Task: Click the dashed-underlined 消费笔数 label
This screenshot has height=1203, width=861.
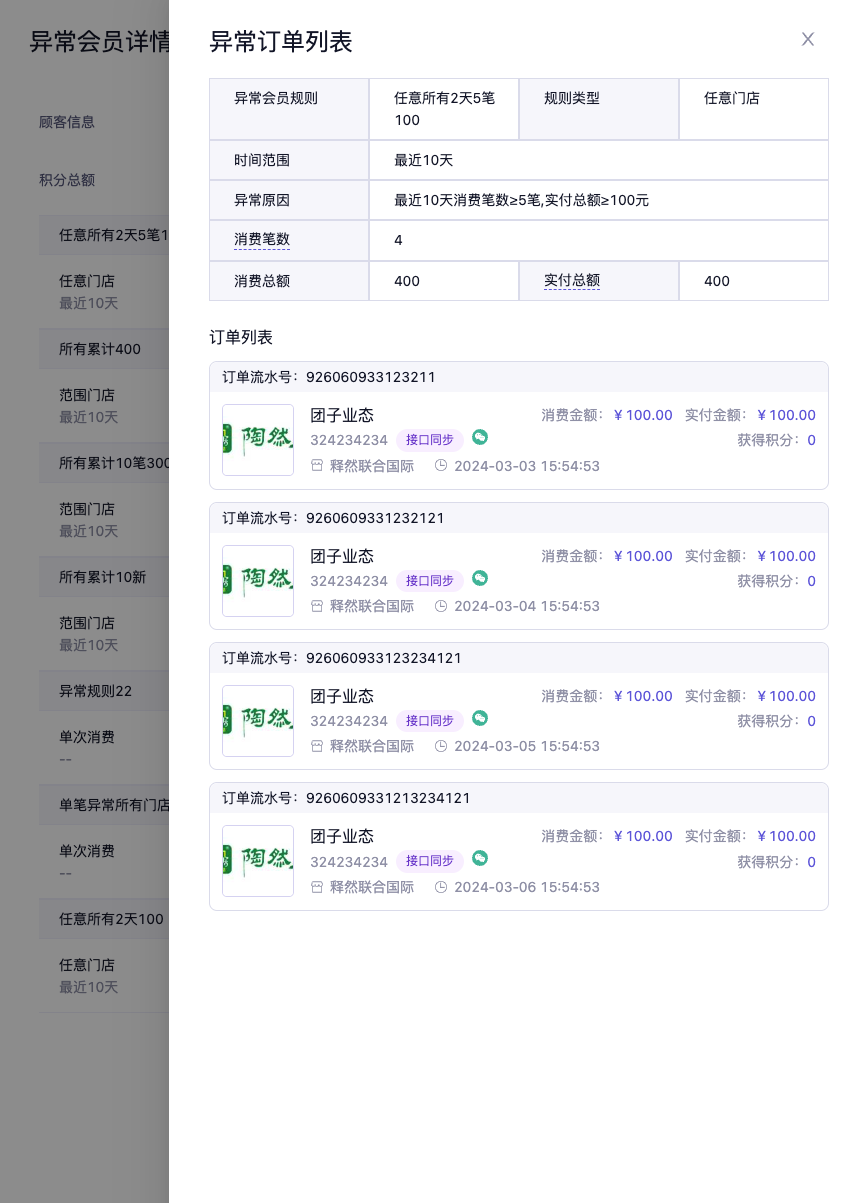Action: pos(262,240)
